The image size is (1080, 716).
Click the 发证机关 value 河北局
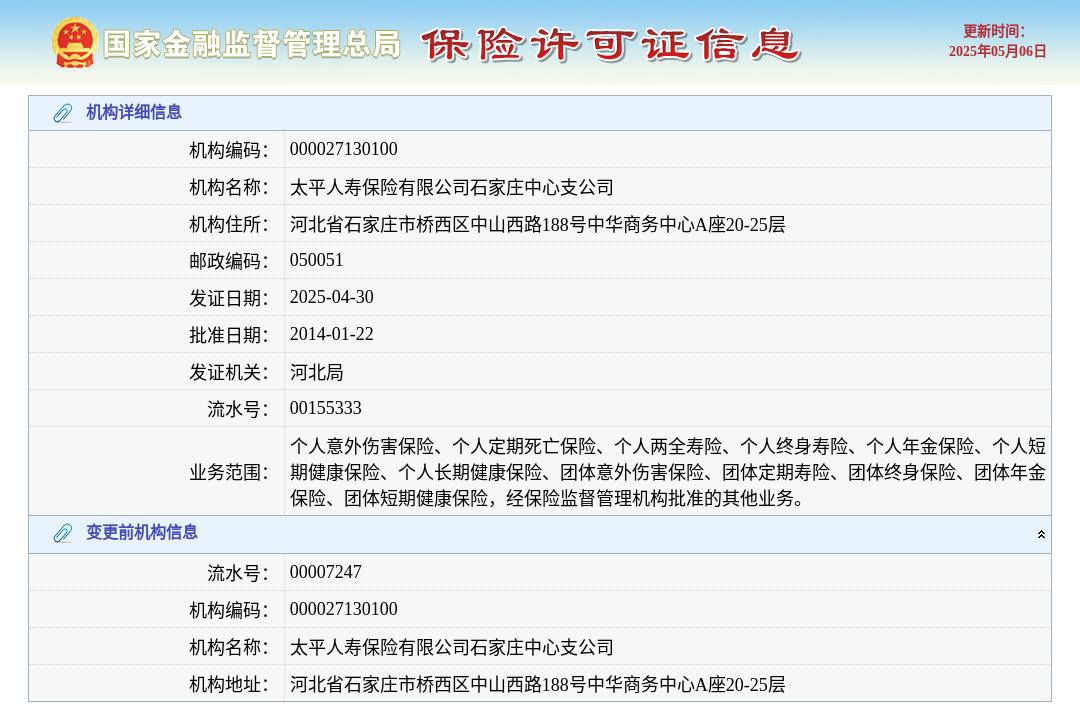317,372
